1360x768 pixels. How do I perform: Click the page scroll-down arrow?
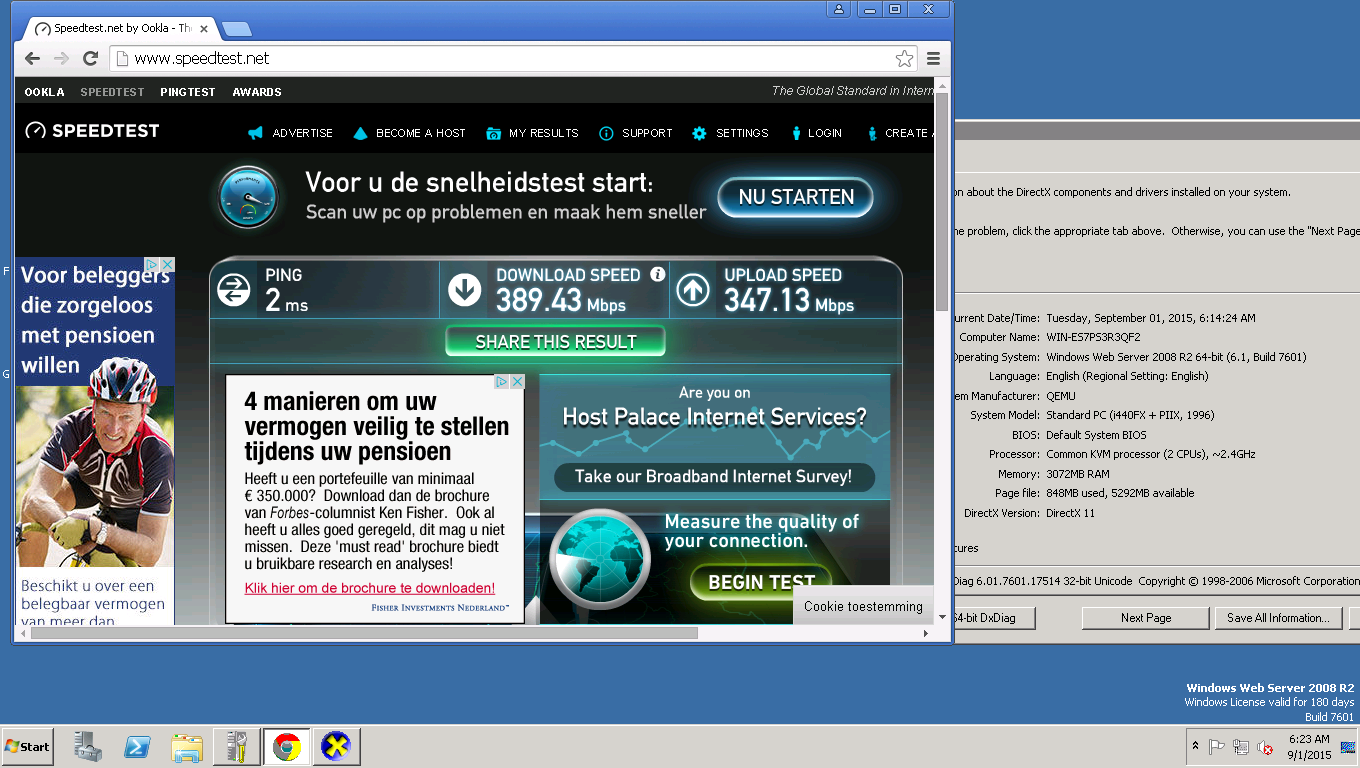click(x=942, y=617)
